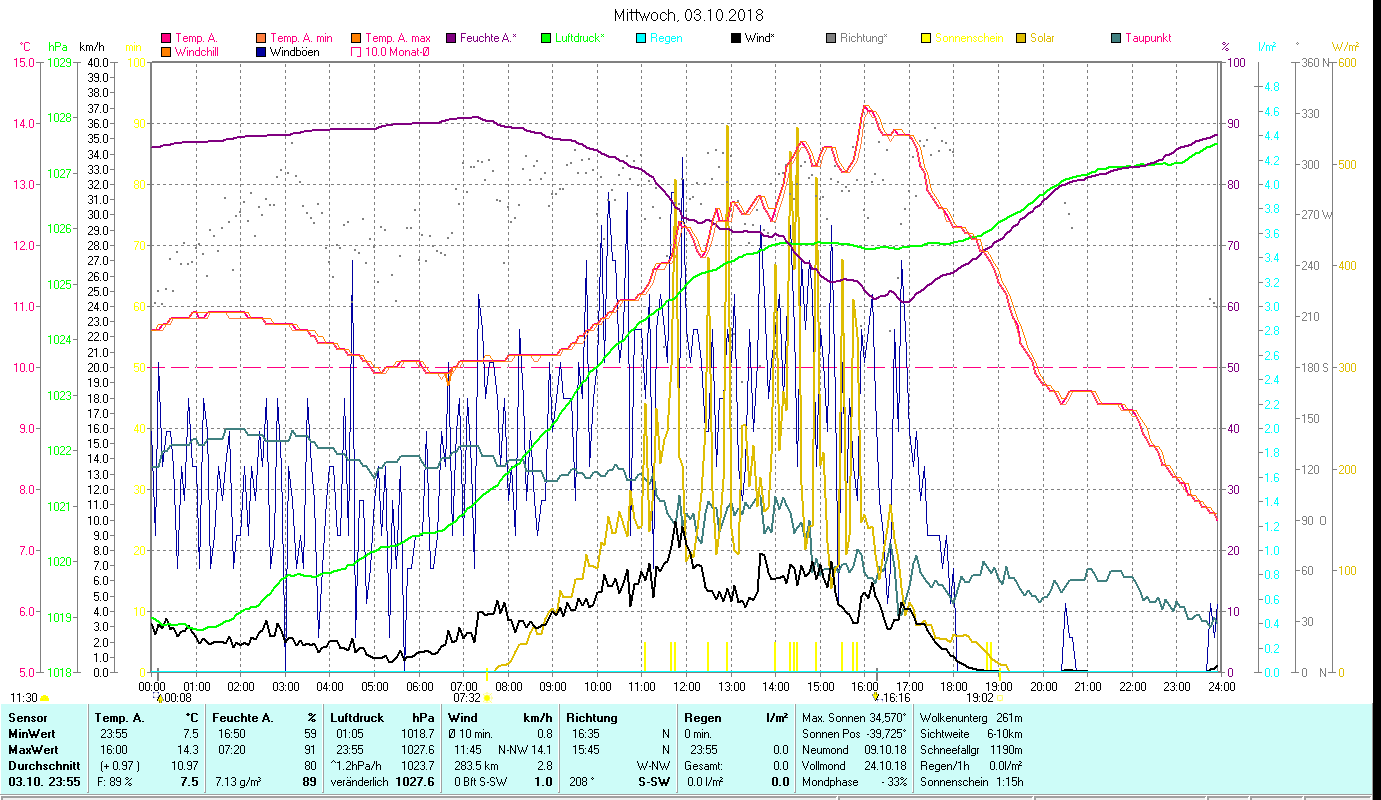Click the teal Taupunkt legend square
Screen dimensions: 1381x800
(x=1116, y=38)
